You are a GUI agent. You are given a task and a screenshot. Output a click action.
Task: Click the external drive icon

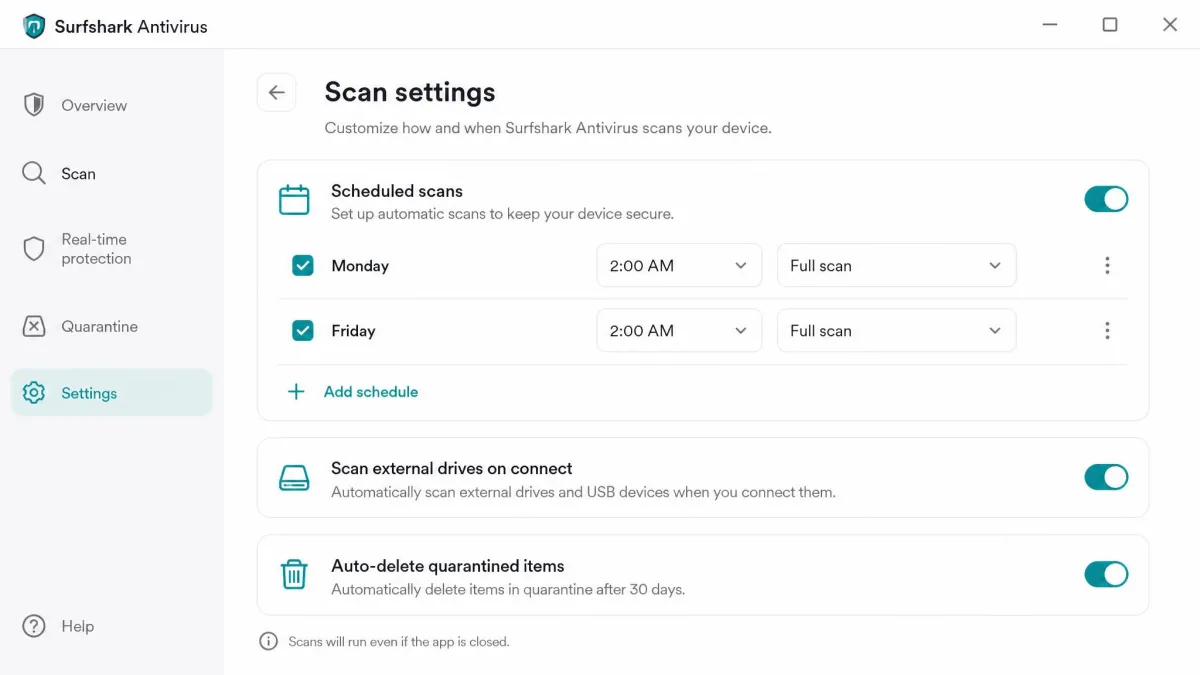click(294, 478)
